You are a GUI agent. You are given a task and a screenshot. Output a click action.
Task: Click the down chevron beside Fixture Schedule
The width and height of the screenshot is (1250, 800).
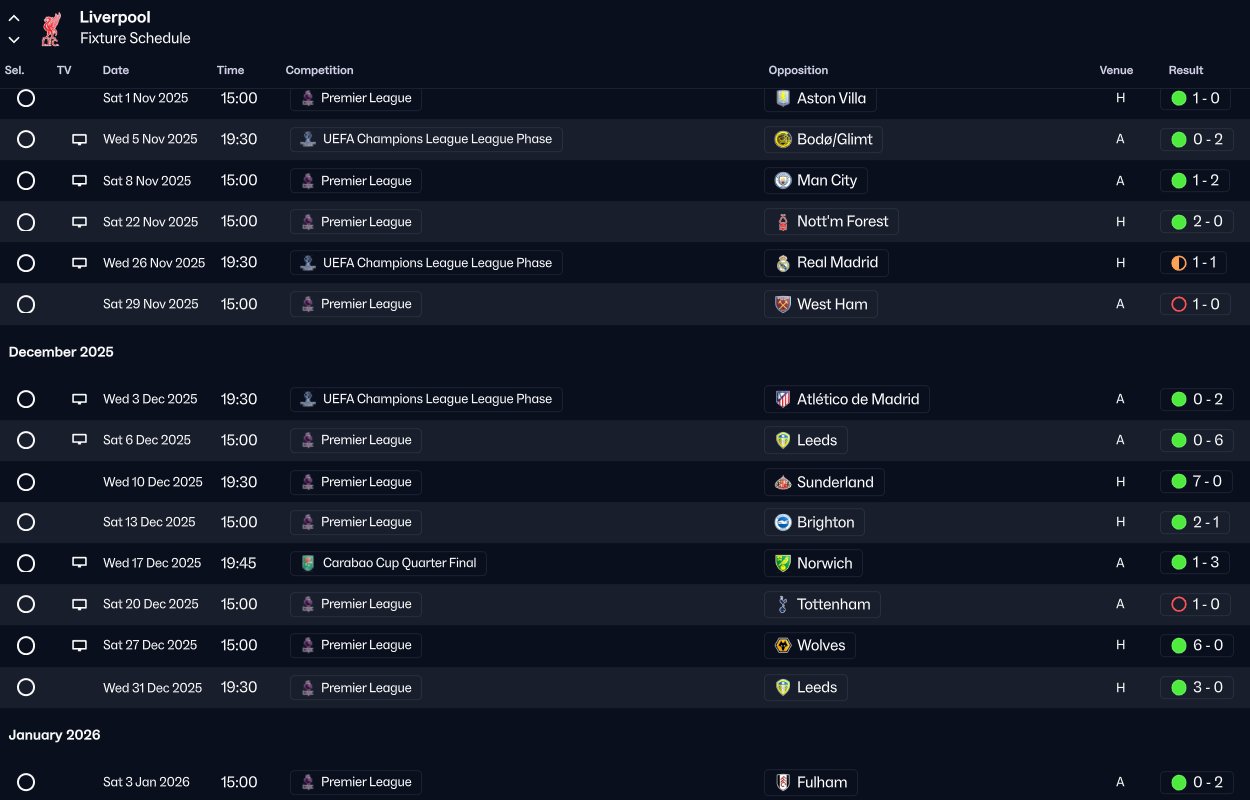[x=14, y=40]
